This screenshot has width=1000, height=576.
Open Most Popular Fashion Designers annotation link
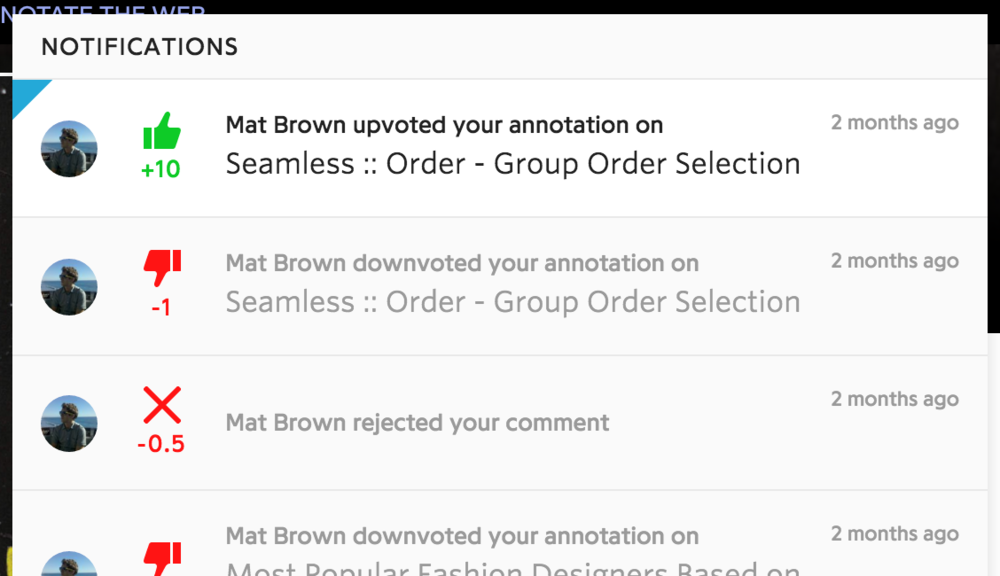coord(513,568)
